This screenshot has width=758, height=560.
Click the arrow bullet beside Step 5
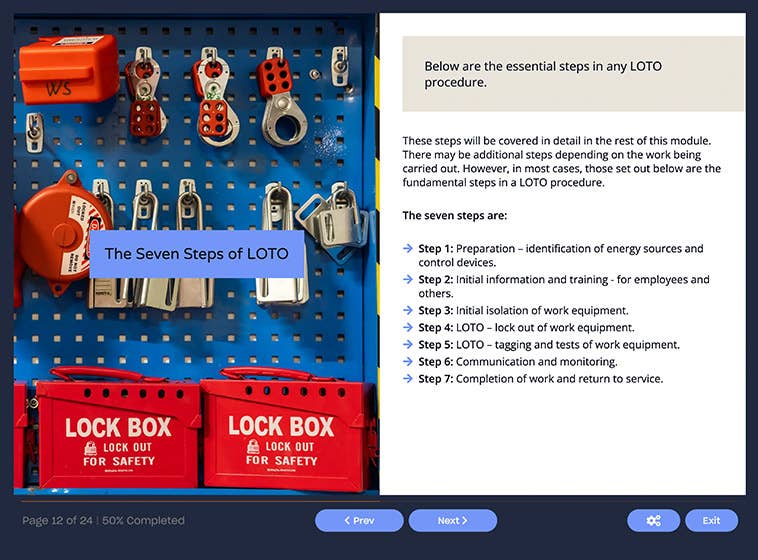coord(408,345)
